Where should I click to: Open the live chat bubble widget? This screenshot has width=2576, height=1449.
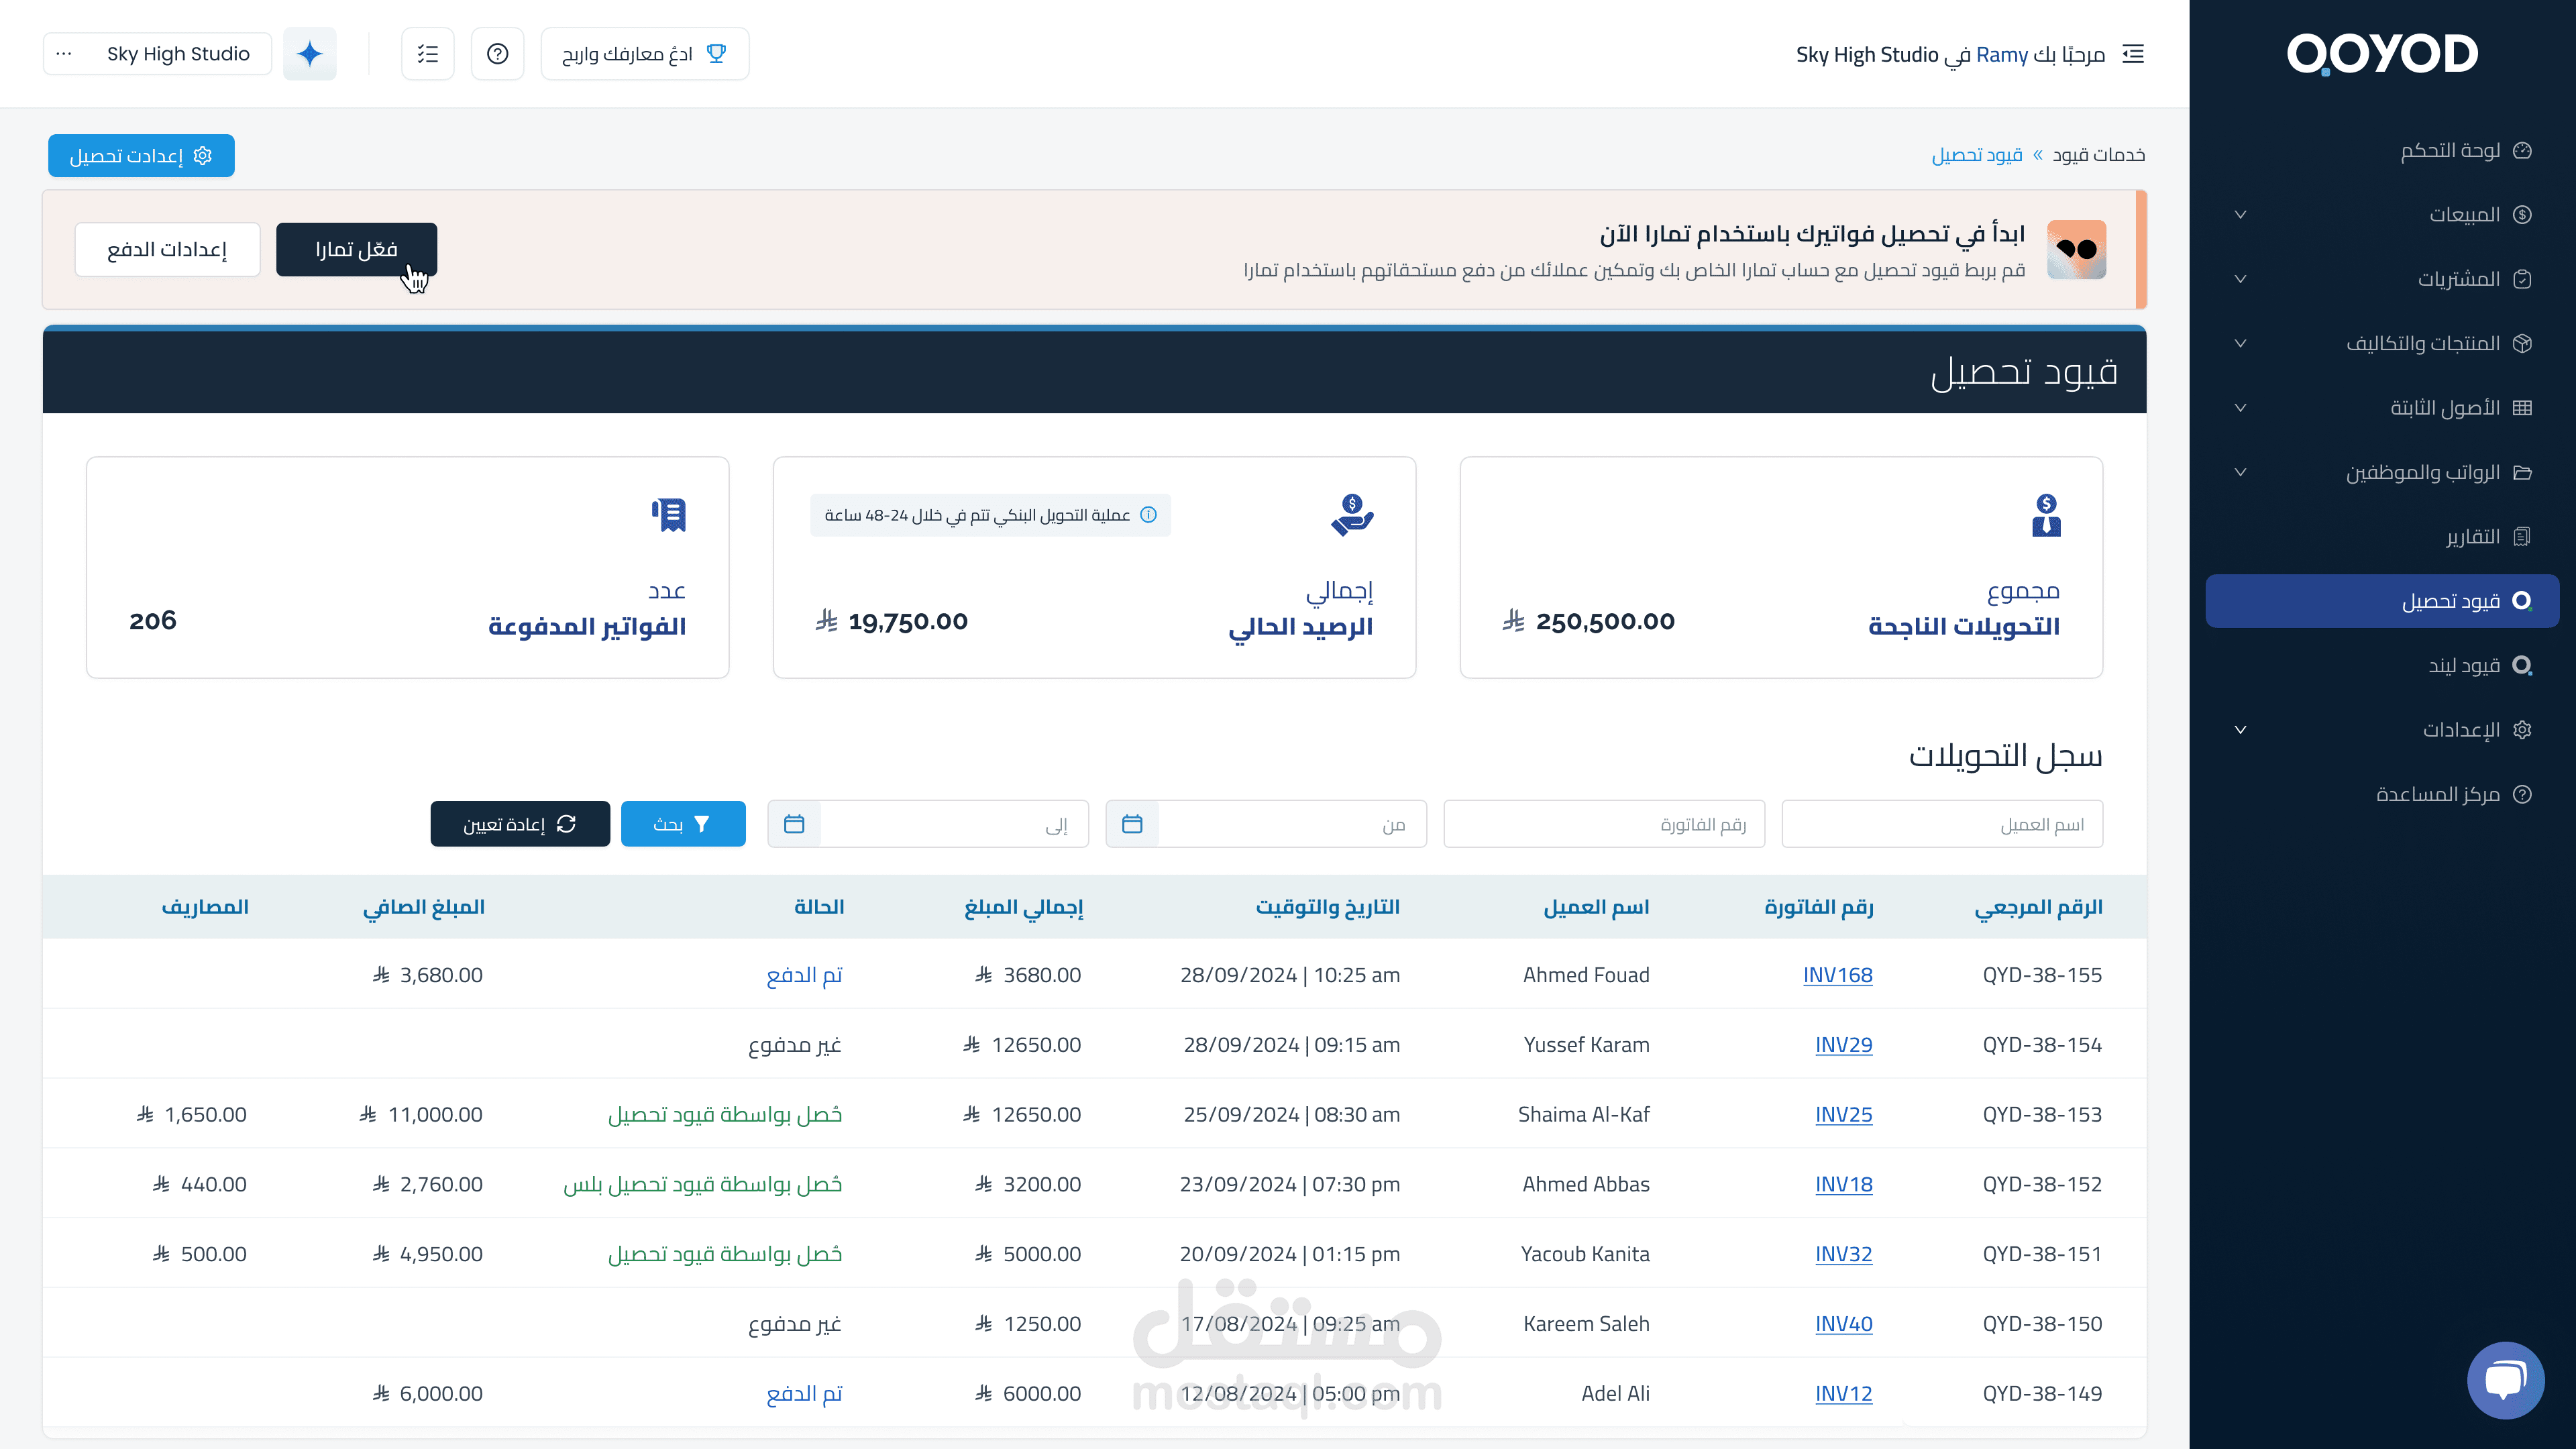2505,1380
